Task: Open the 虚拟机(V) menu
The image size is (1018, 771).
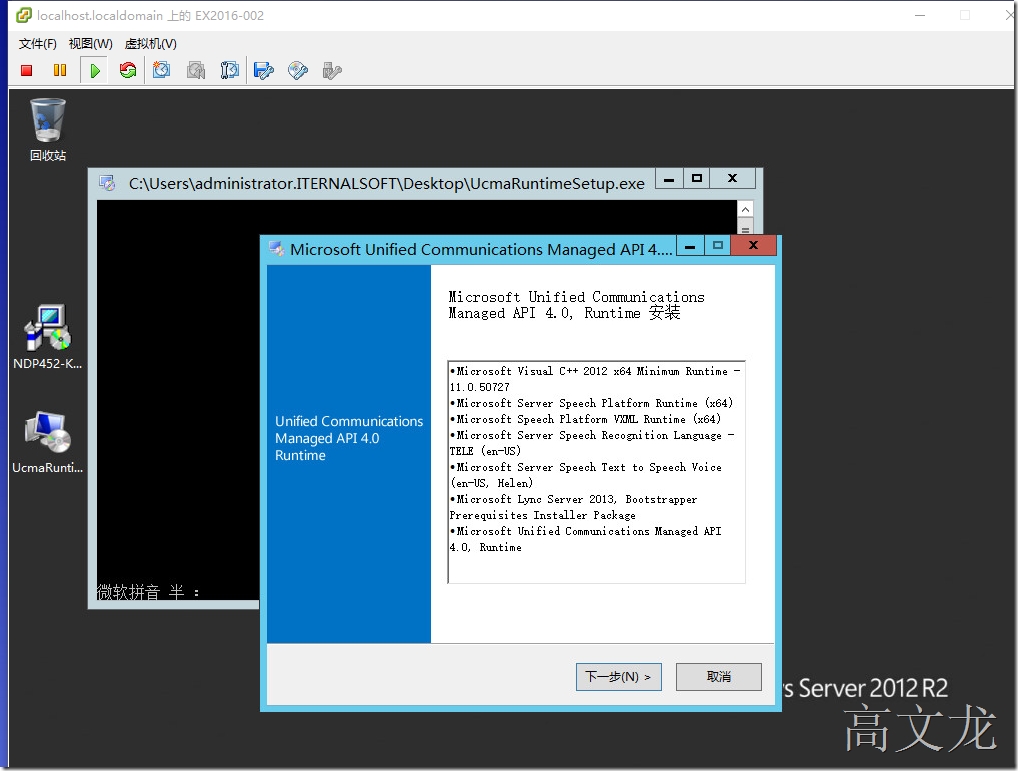Action: (x=151, y=43)
